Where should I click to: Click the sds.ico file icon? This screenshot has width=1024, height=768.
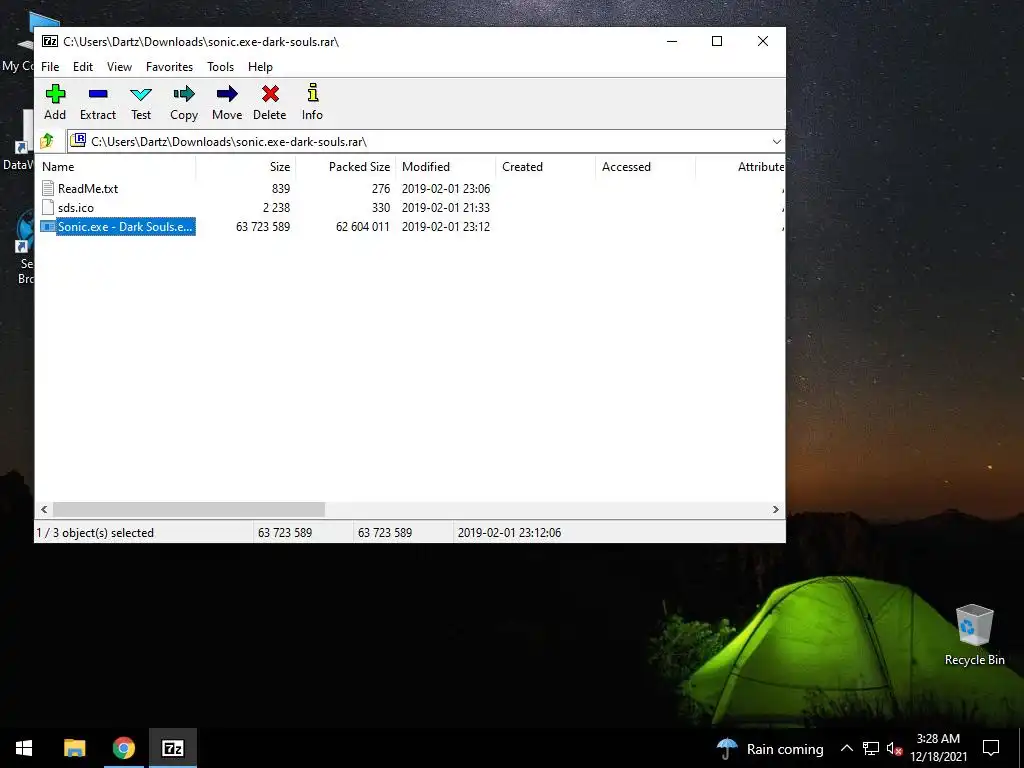click(48, 208)
